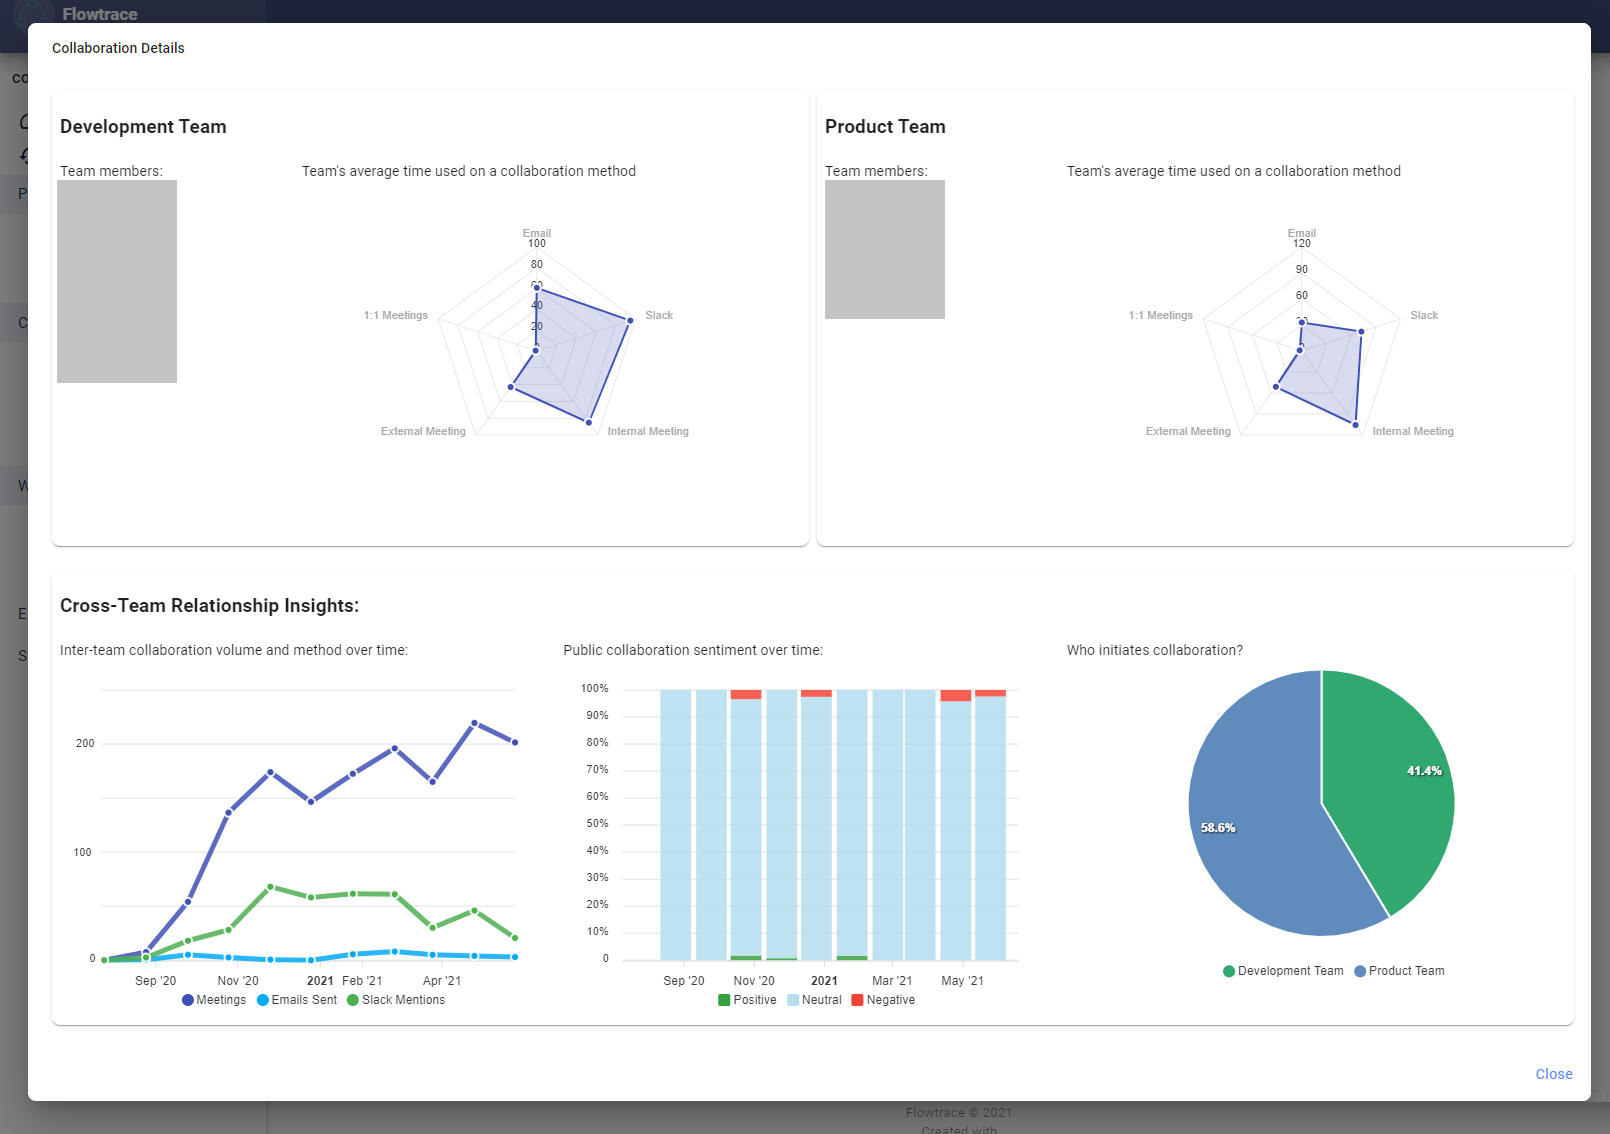Screen dimensions: 1610x1134
Task: Click 1:1 Meetings label on Product radar
Action: point(1161,315)
